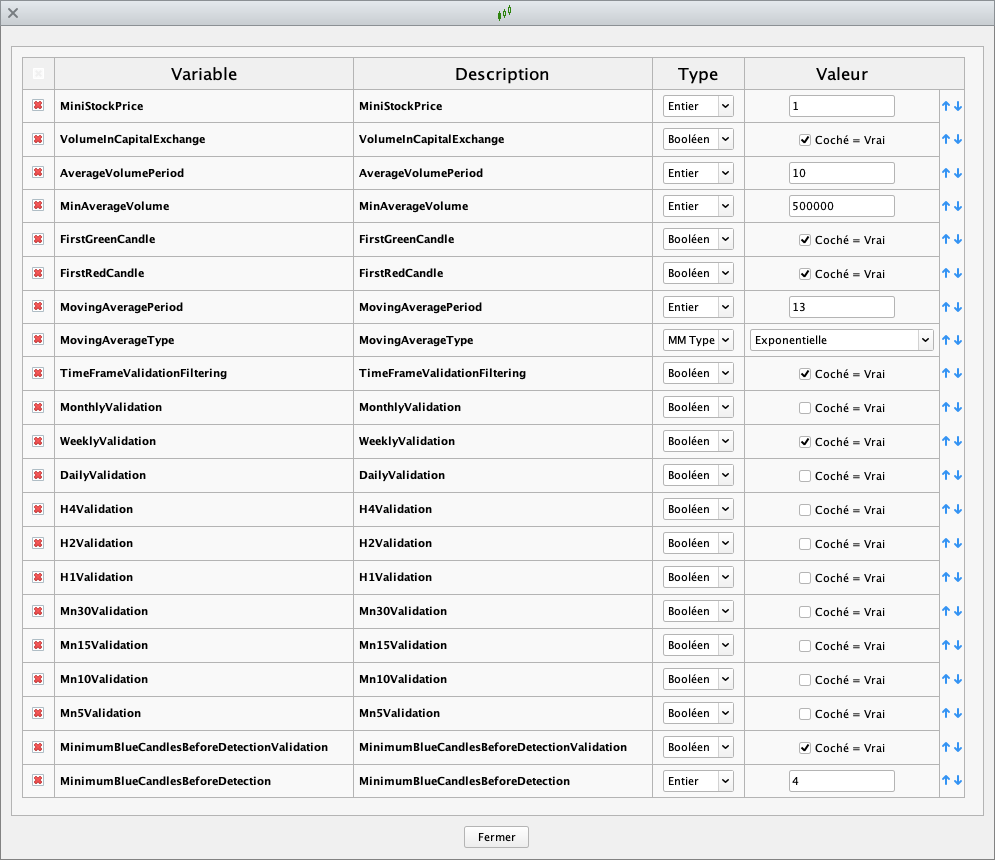The height and width of the screenshot is (860, 995).
Task: Move MinimumBlueCandlesBeforeDetection row up with arrow
Action: (x=945, y=782)
